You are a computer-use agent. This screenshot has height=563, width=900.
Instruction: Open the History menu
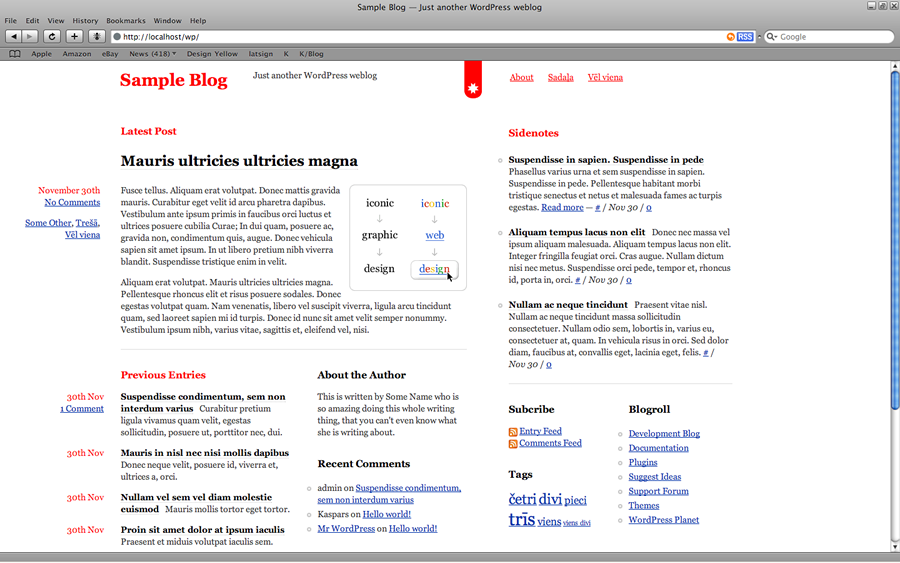(85, 20)
